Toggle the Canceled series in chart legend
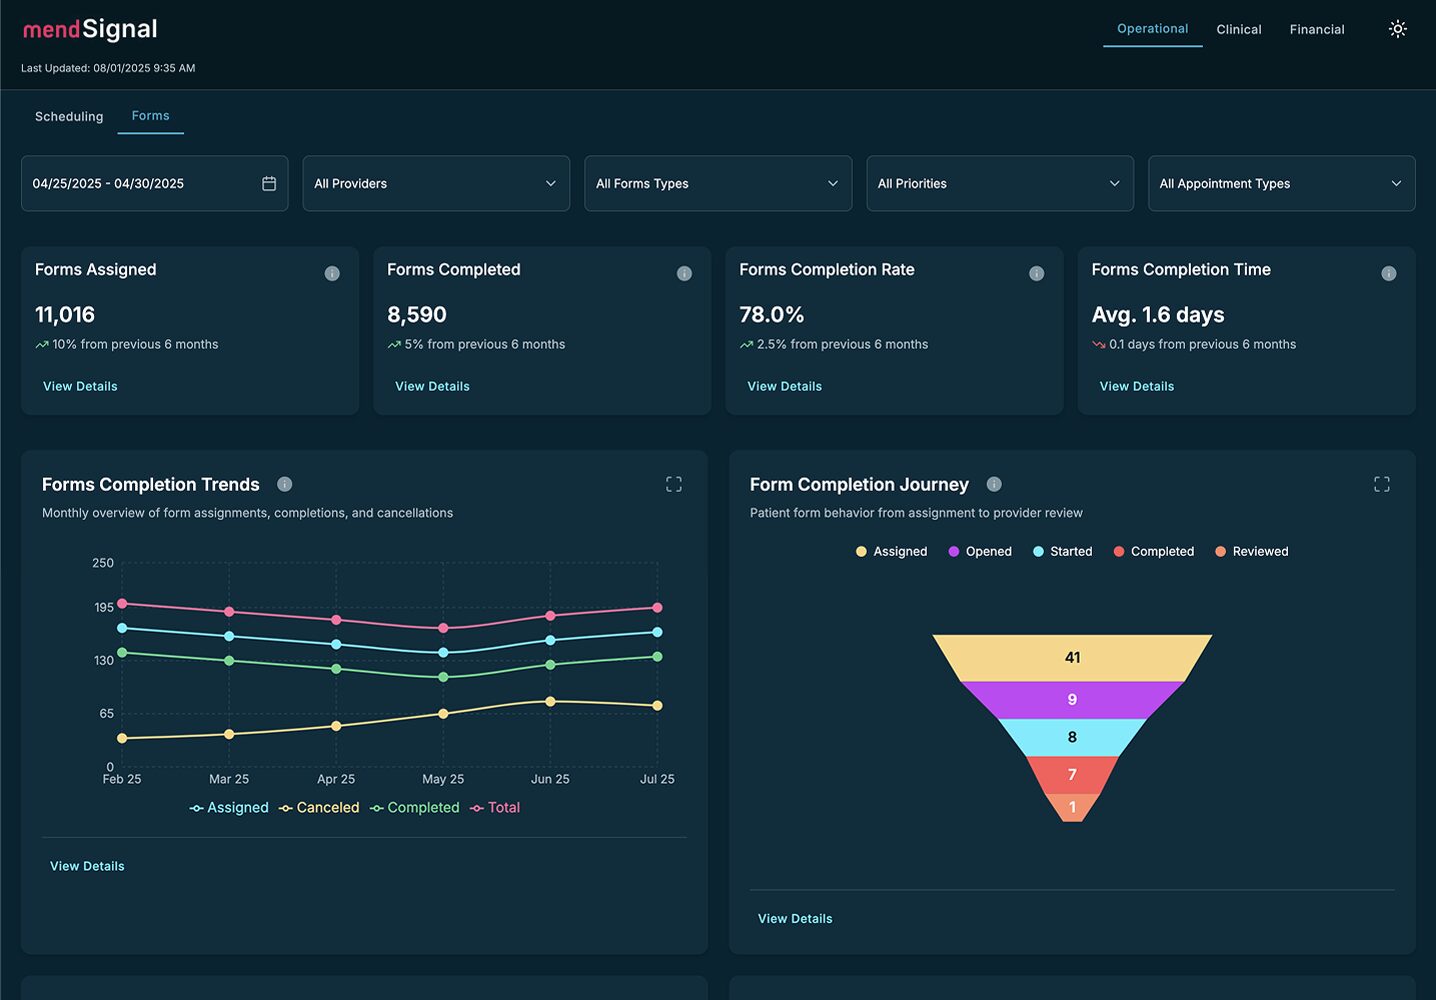This screenshot has height=1000, width=1436. click(x=319, y=808)
